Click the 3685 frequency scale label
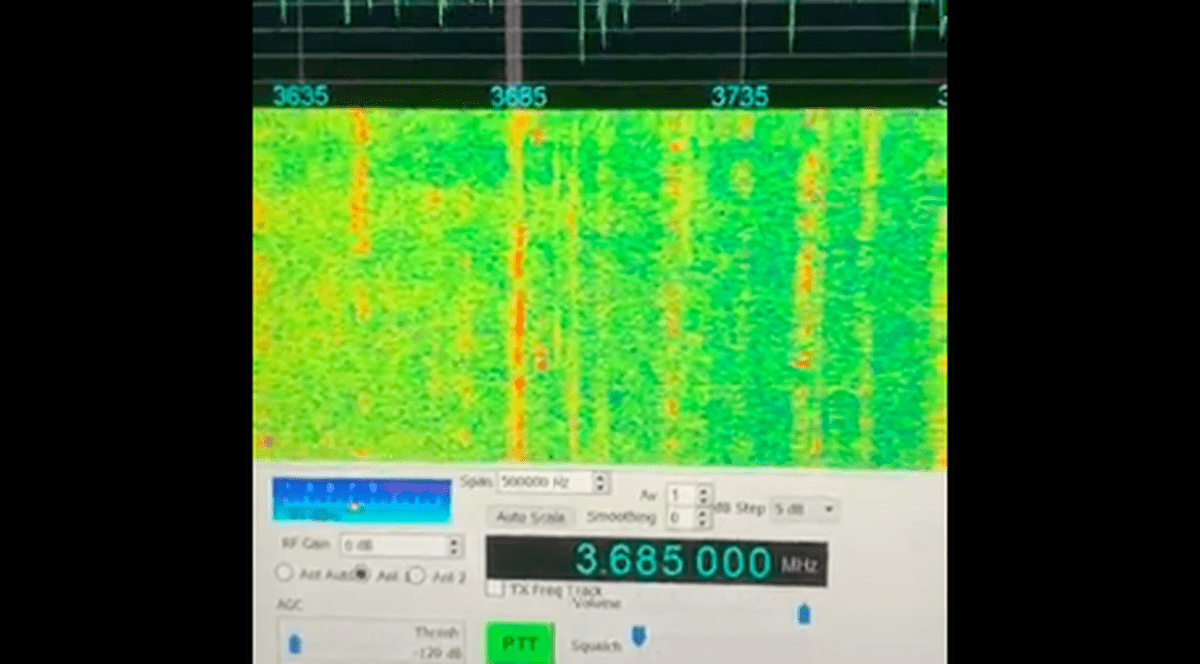1200x664 pixels. tap(519, 96)
